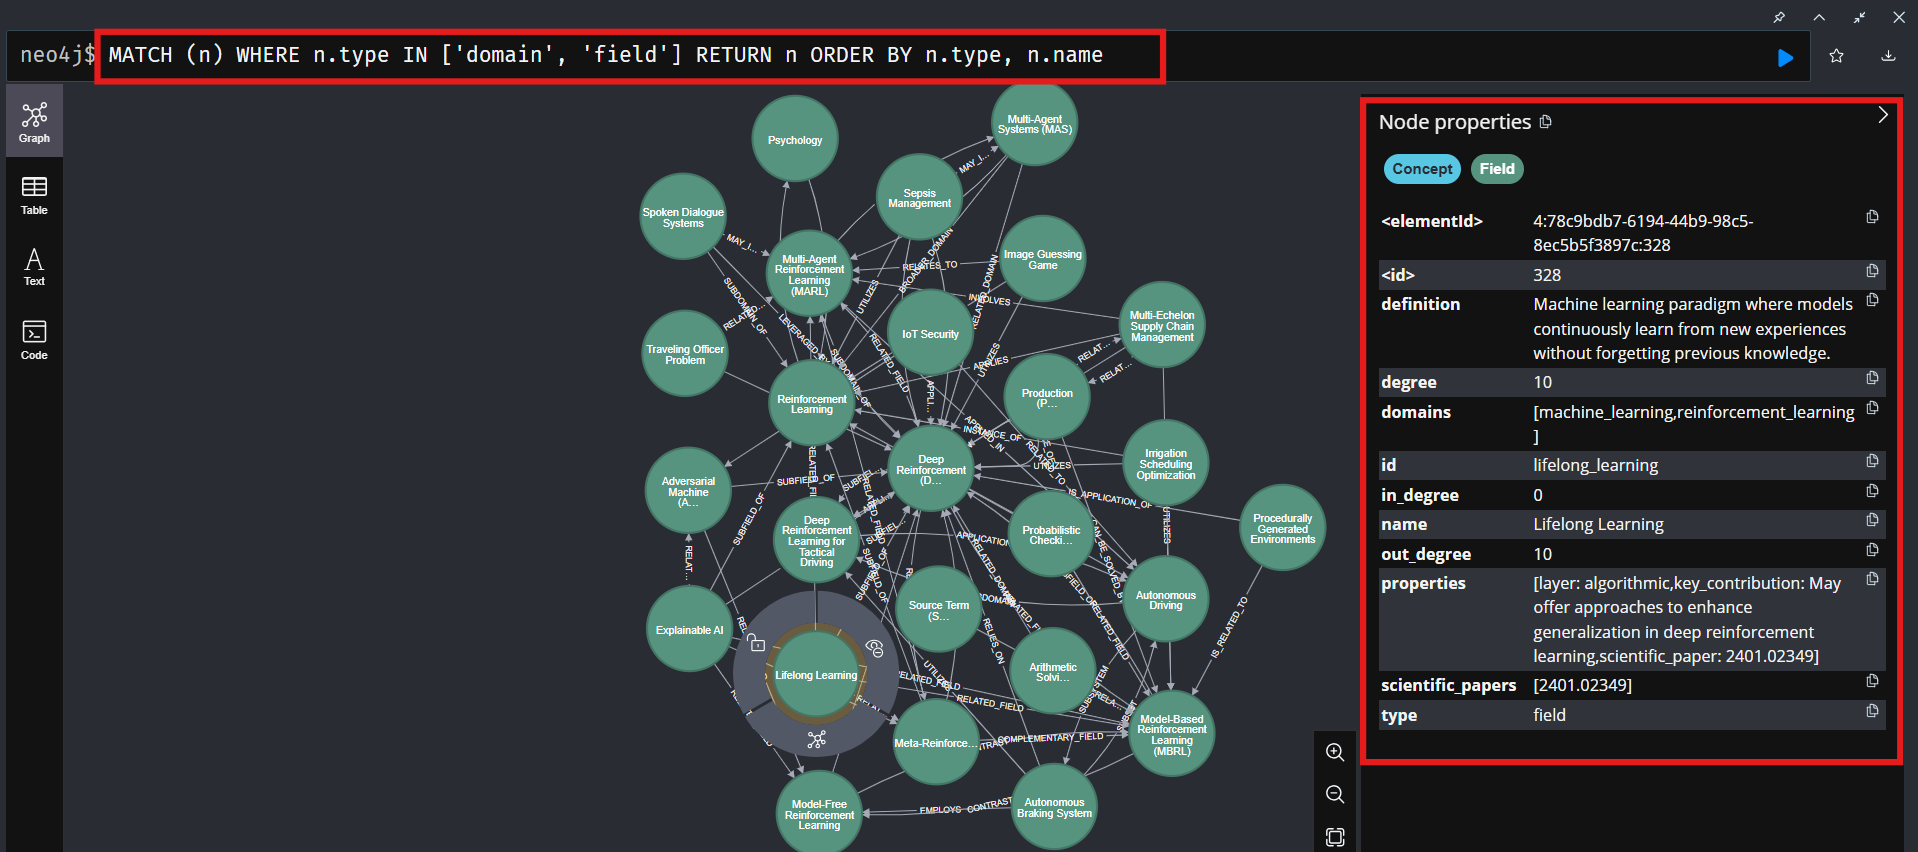Copy the out_degree property value
The width and height of the screenshot is (1918, 852).
(x=1872, y=550)
